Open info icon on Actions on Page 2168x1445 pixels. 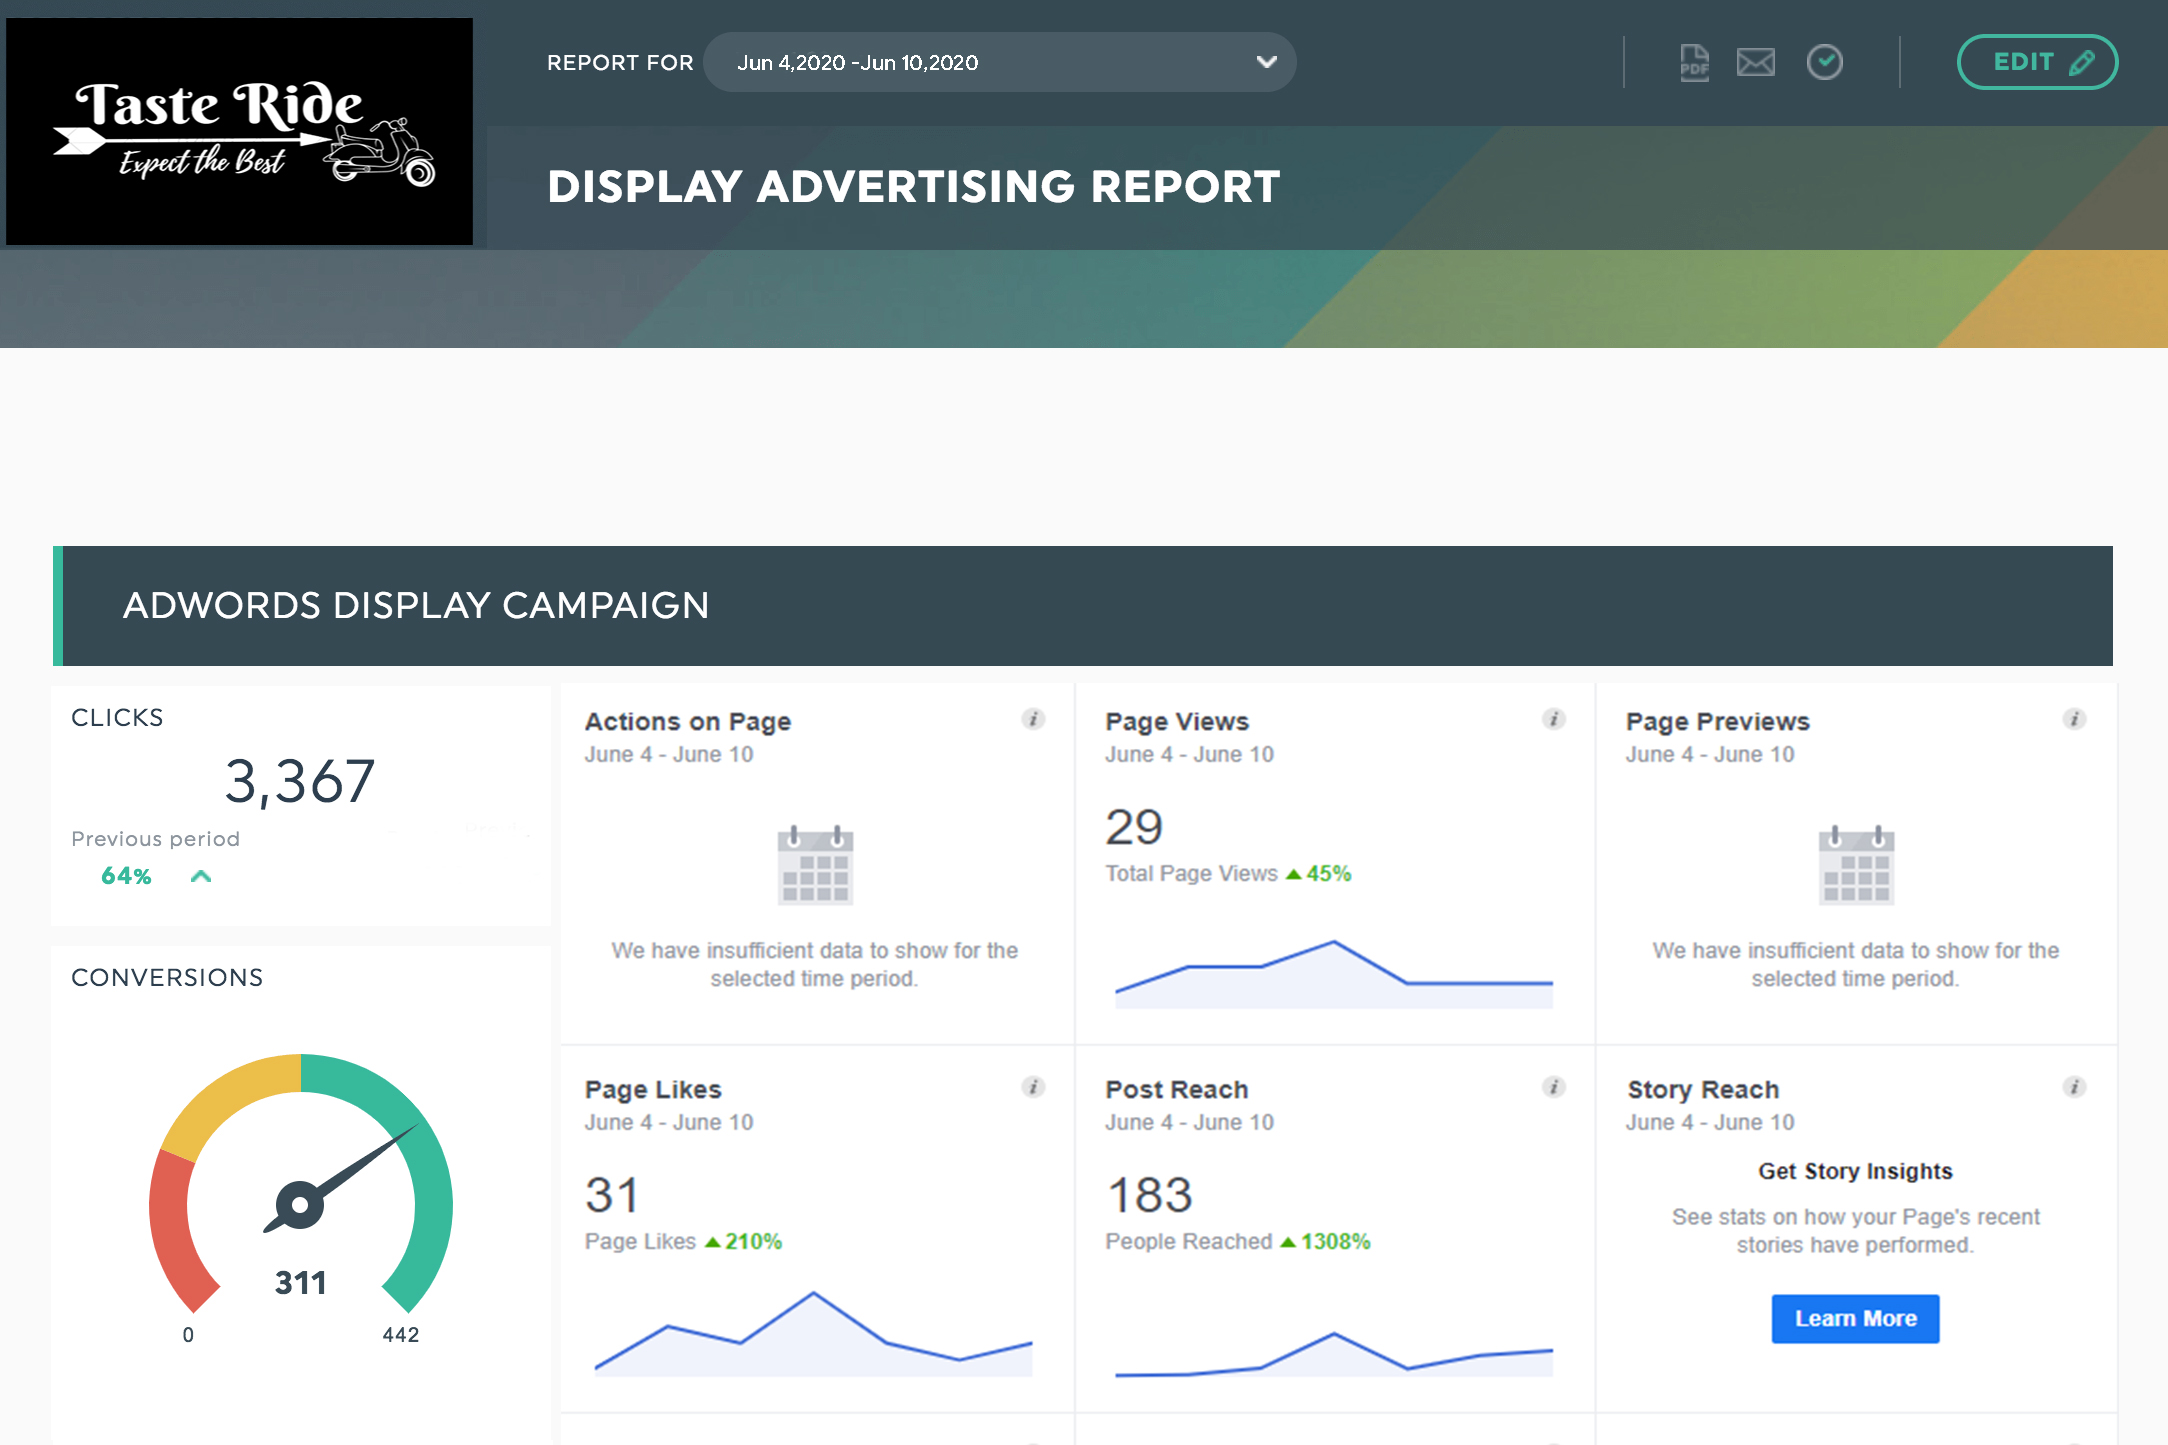[1033, 719]
